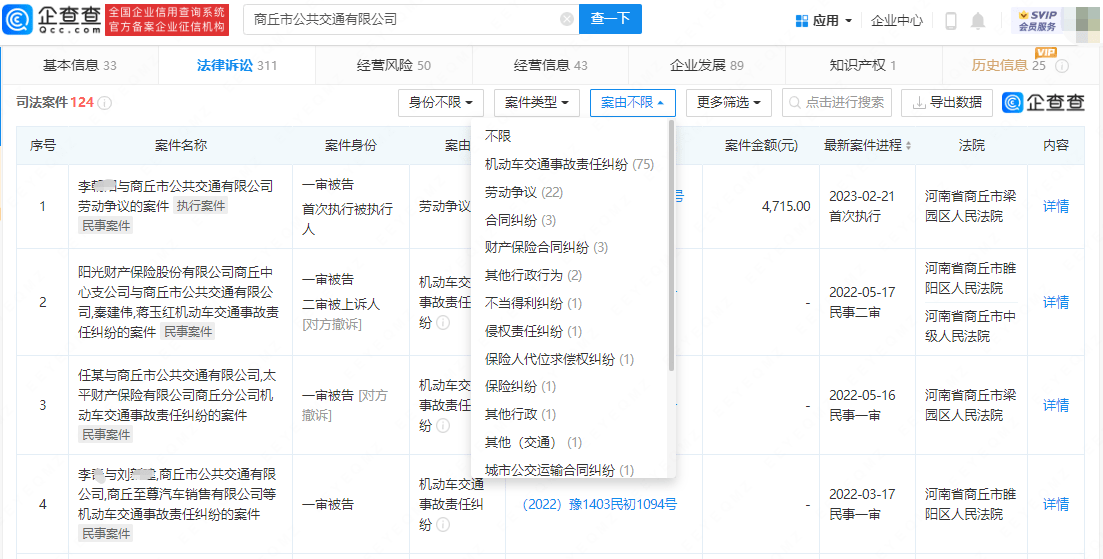1103x559 pixels.
Task: Click the 查一下 search button
Action: pos(610,20)
